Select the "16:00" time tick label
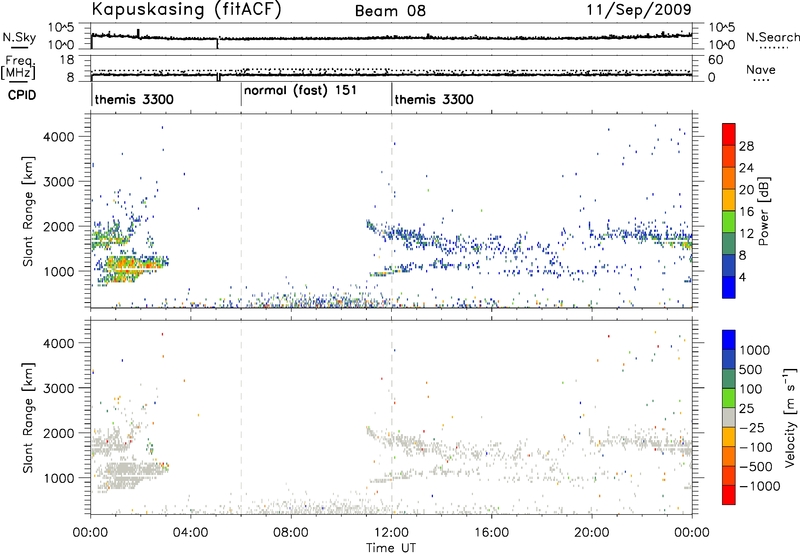The height and width of the screenshot is (554, 800). 491,533
